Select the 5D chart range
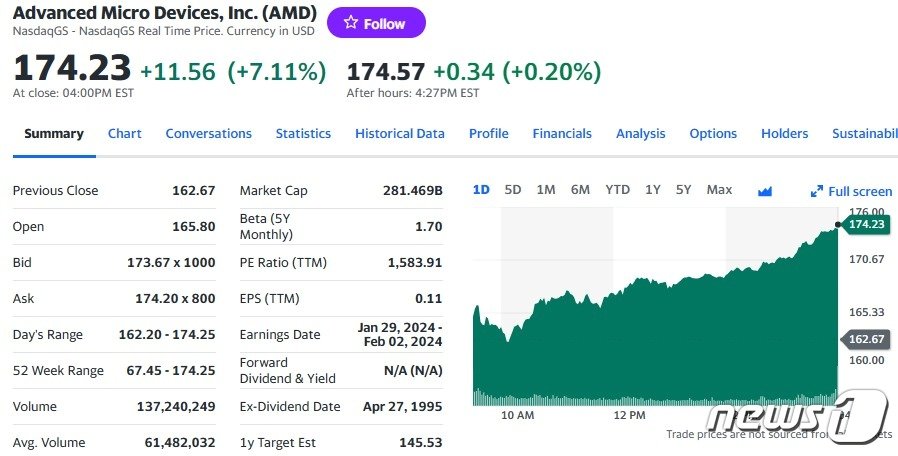 513,190
